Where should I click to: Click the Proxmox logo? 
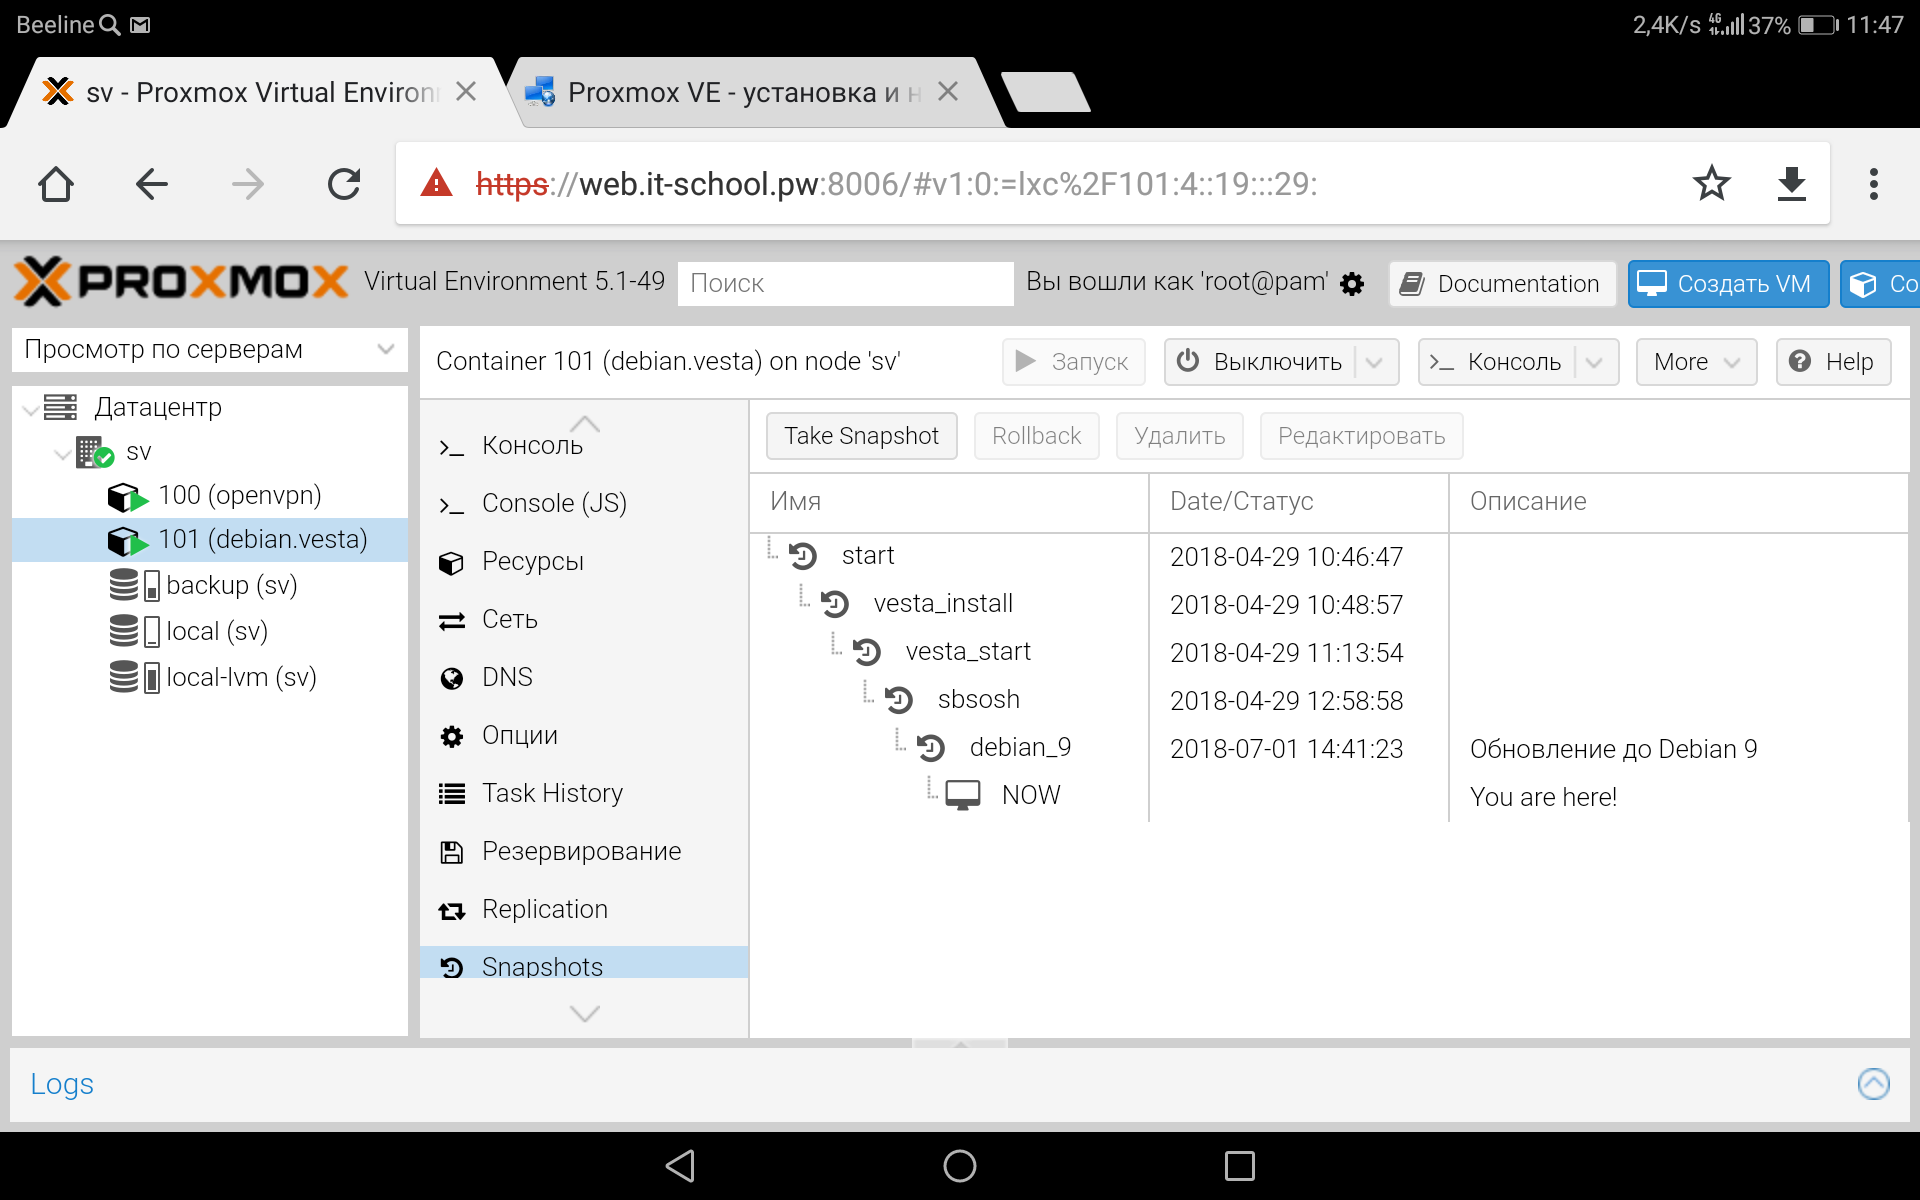tap(181, 281)
